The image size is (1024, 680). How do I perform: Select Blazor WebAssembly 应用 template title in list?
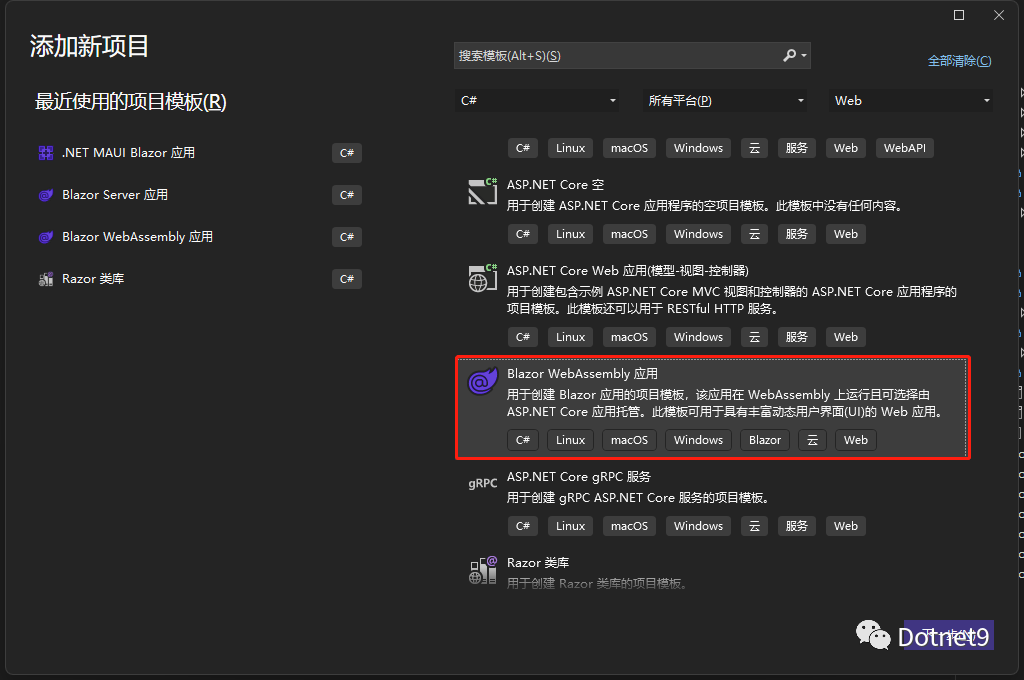click(583, 374)
